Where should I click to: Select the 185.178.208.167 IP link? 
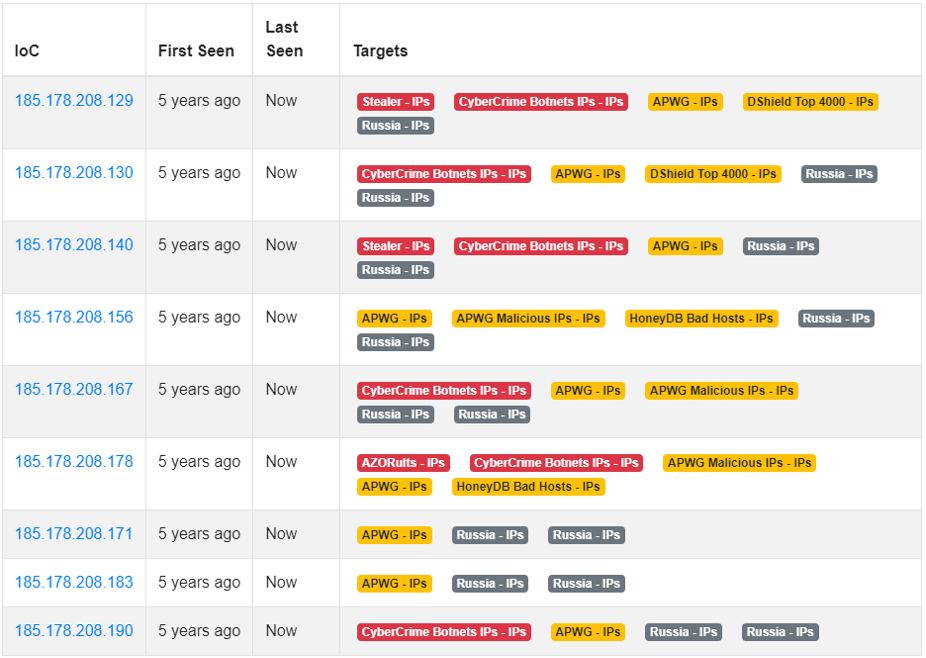pyautogui.click(x=74, y=389)
